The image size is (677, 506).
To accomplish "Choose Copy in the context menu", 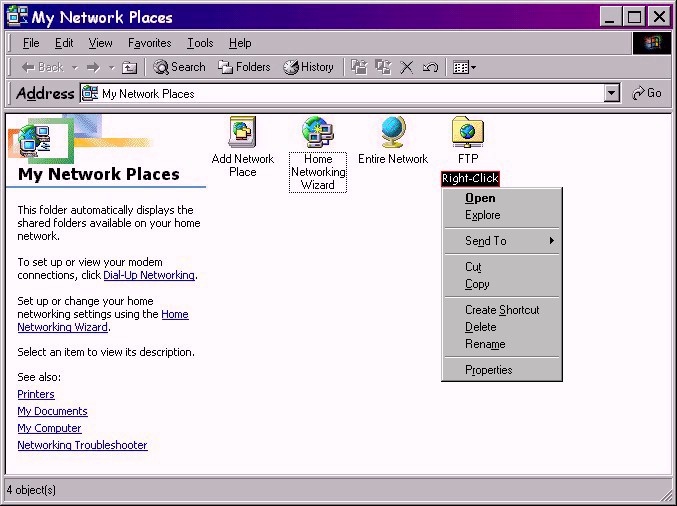I will [502, 284].
